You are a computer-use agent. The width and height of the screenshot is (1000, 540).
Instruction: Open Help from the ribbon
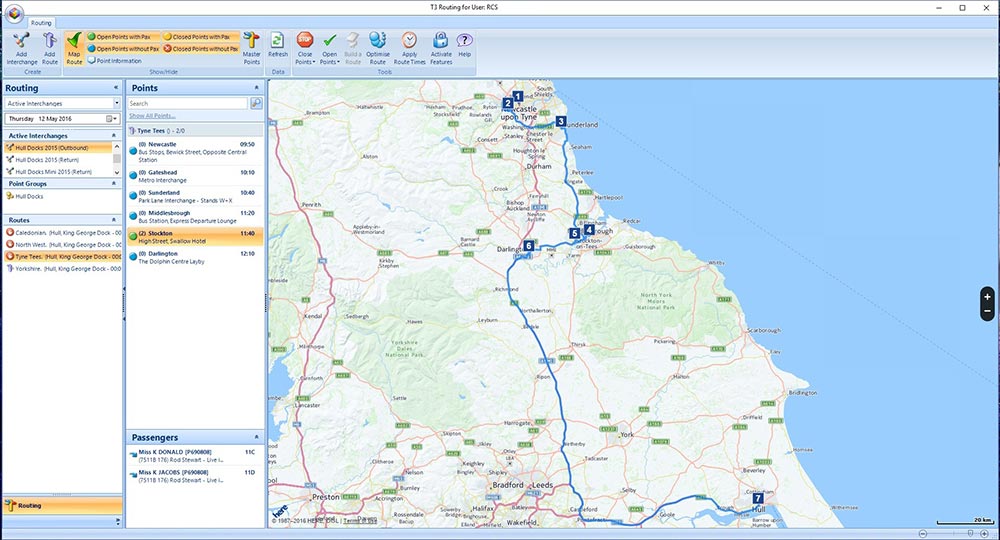[x=464, y=46]
